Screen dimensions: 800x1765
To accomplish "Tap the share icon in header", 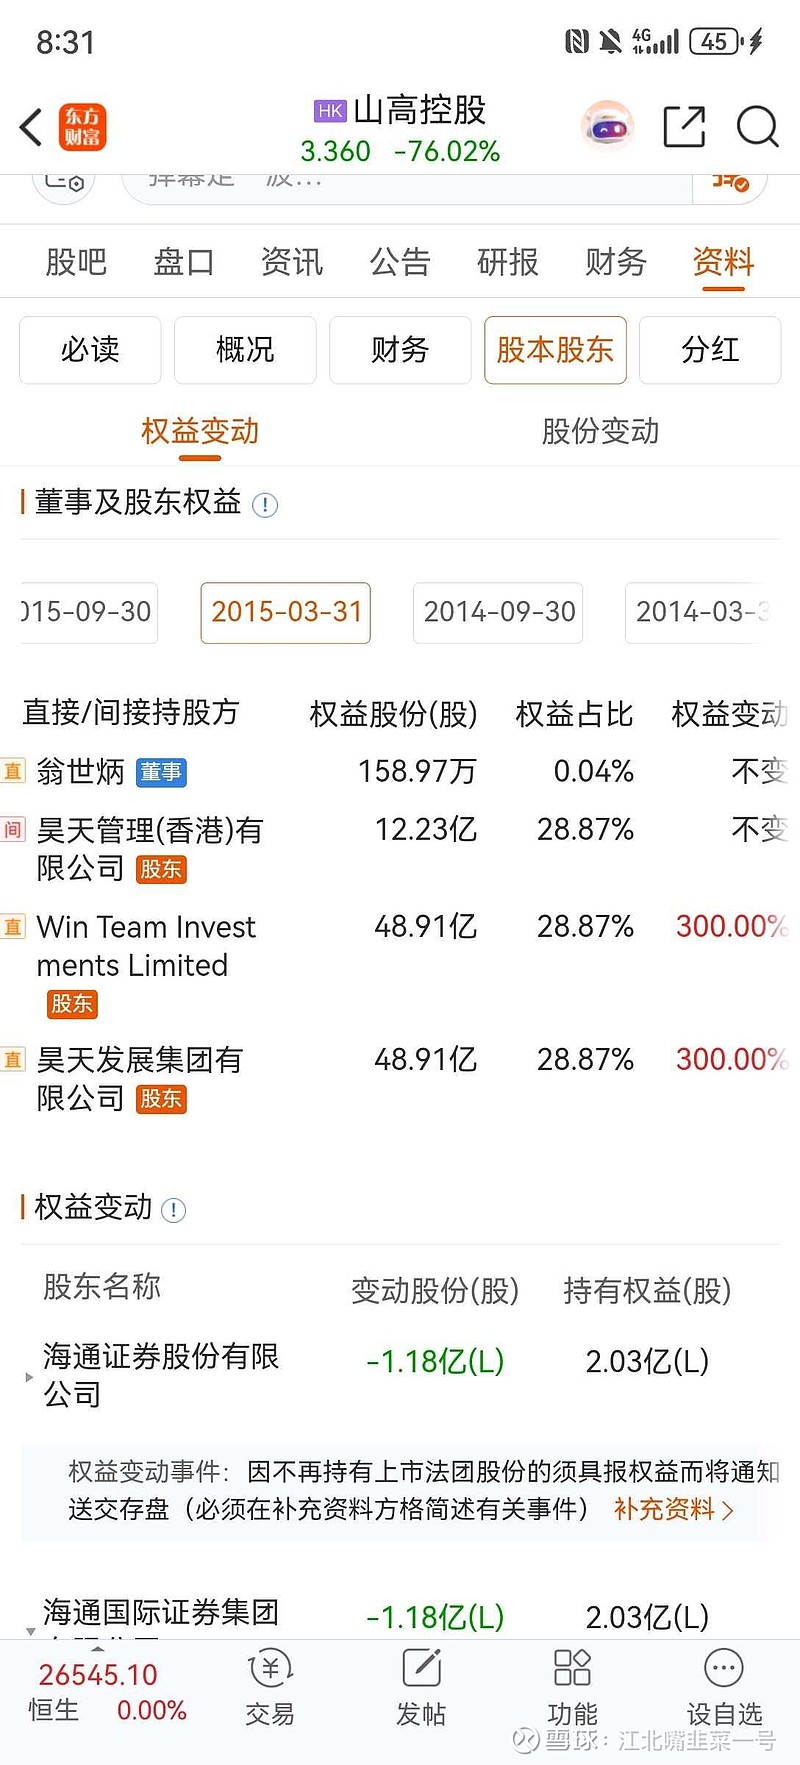I will click(x=684, y=127).
